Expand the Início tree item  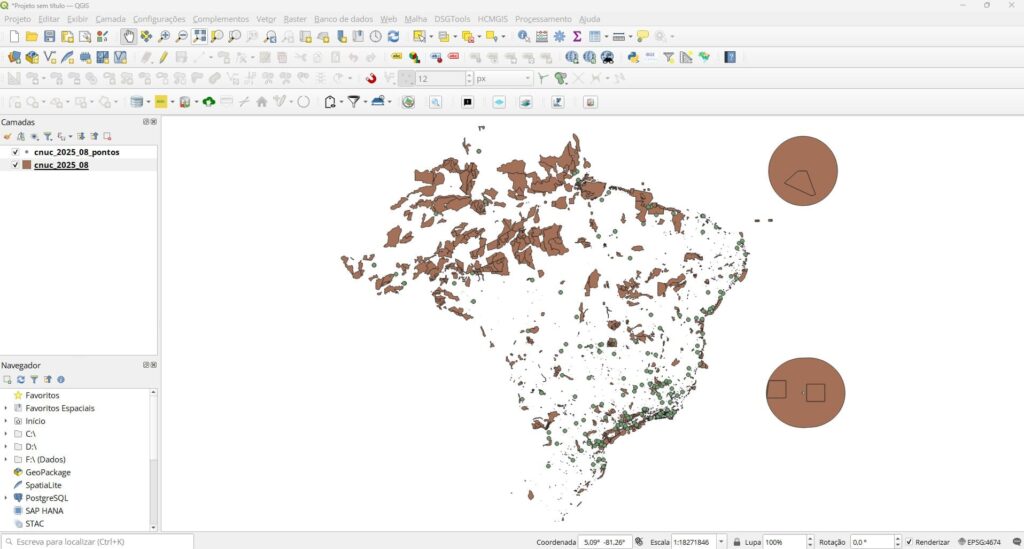[x=6, y=421]
